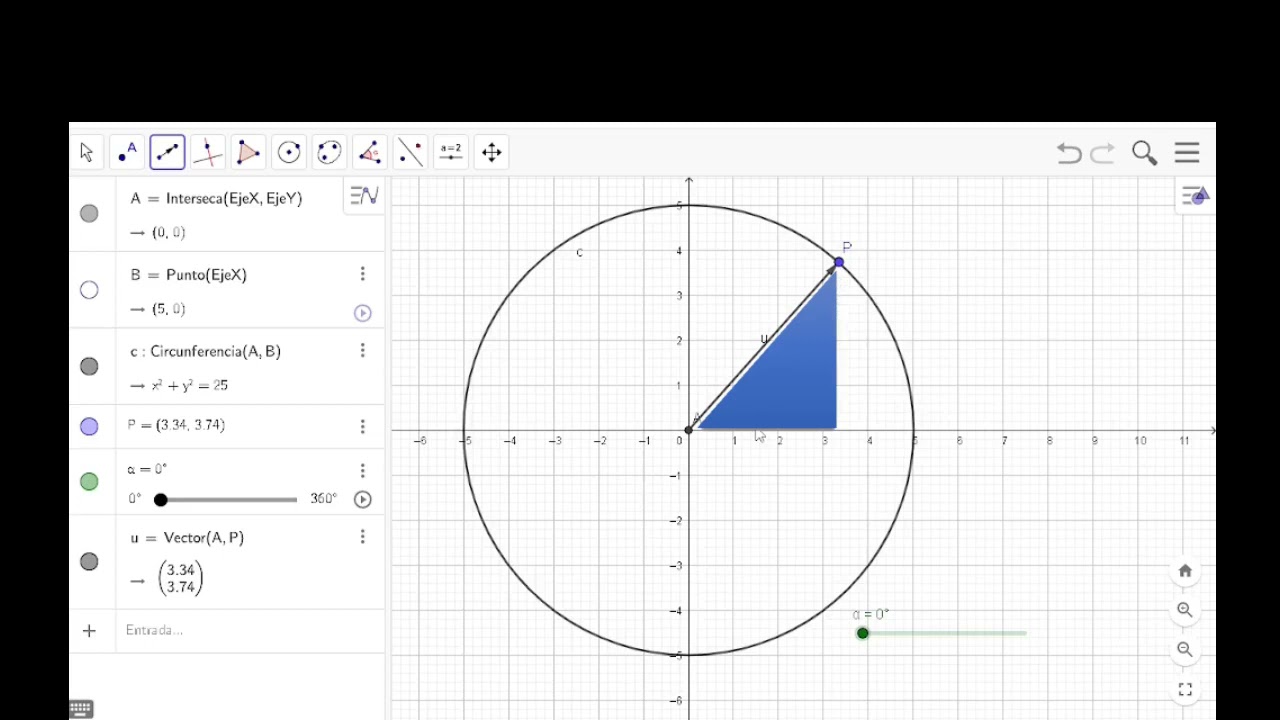Screen dimensions: 1280x720
Task: Open options menu for circle c
Action: click(x=363, y=350)
